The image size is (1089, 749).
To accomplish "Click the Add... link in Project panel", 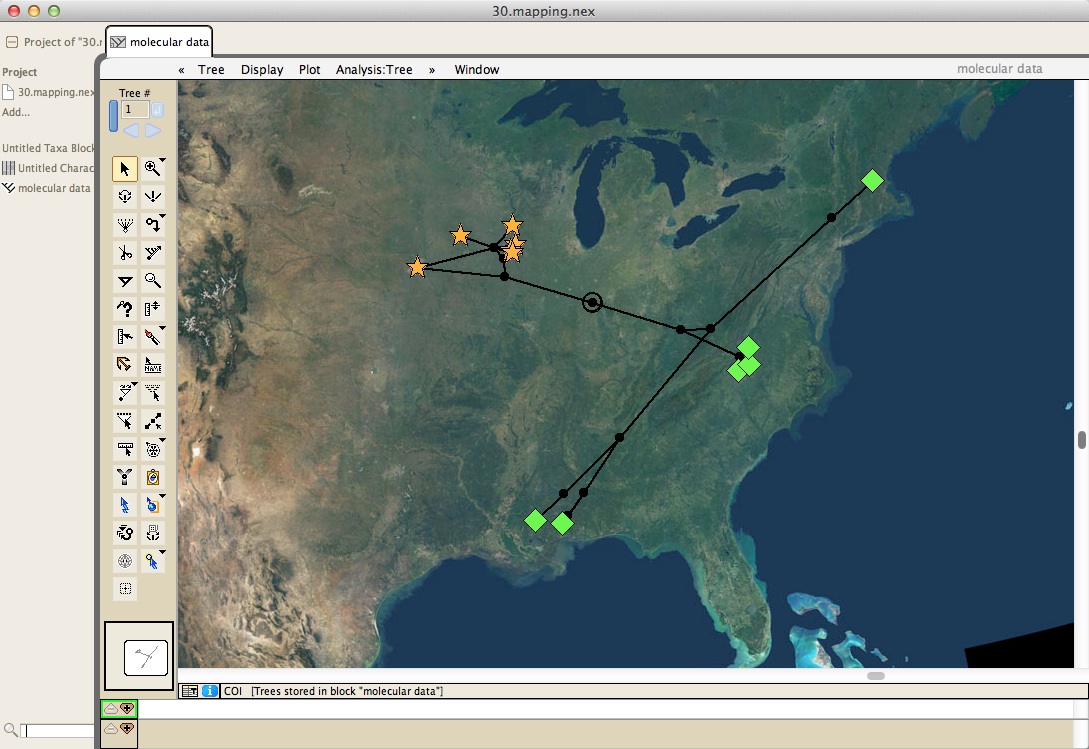I will pyautogui.click(x=16, y=112).
